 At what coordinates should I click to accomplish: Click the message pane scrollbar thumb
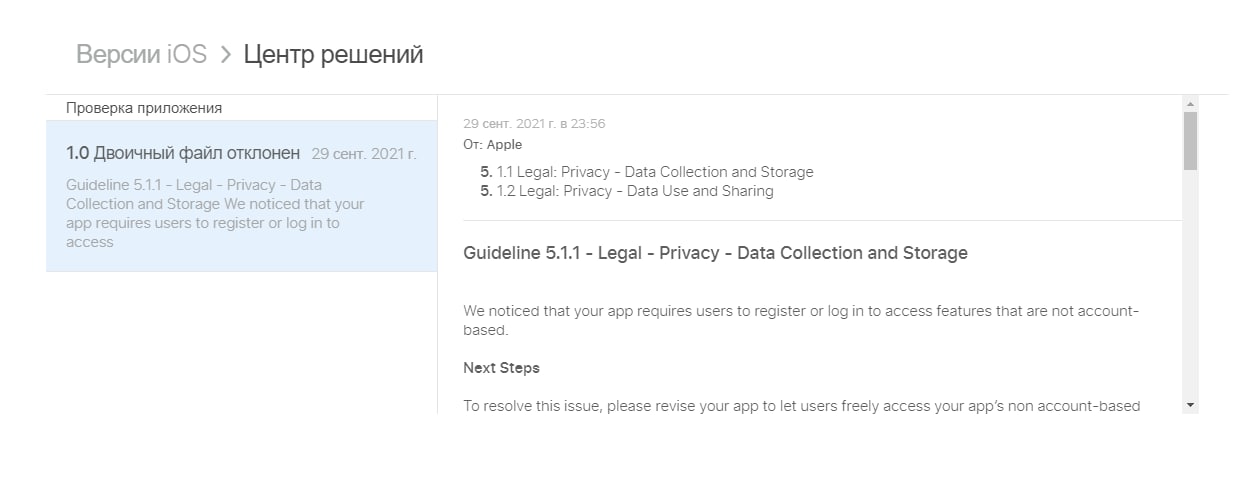tap(1190, 140)
